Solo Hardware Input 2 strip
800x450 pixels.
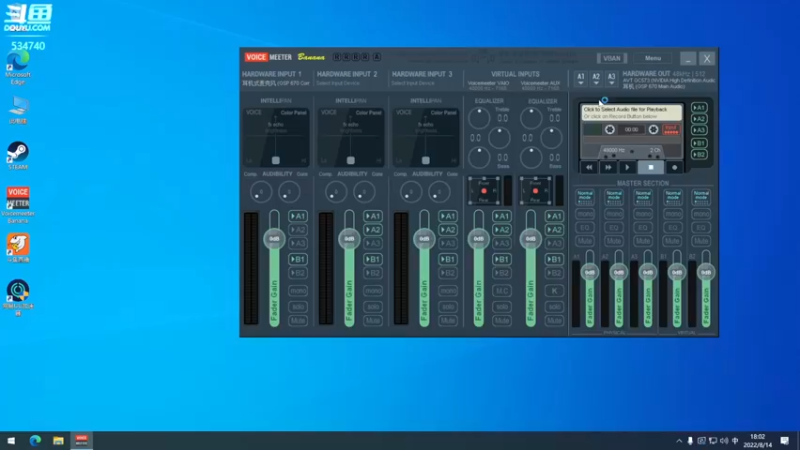point(373,307)
